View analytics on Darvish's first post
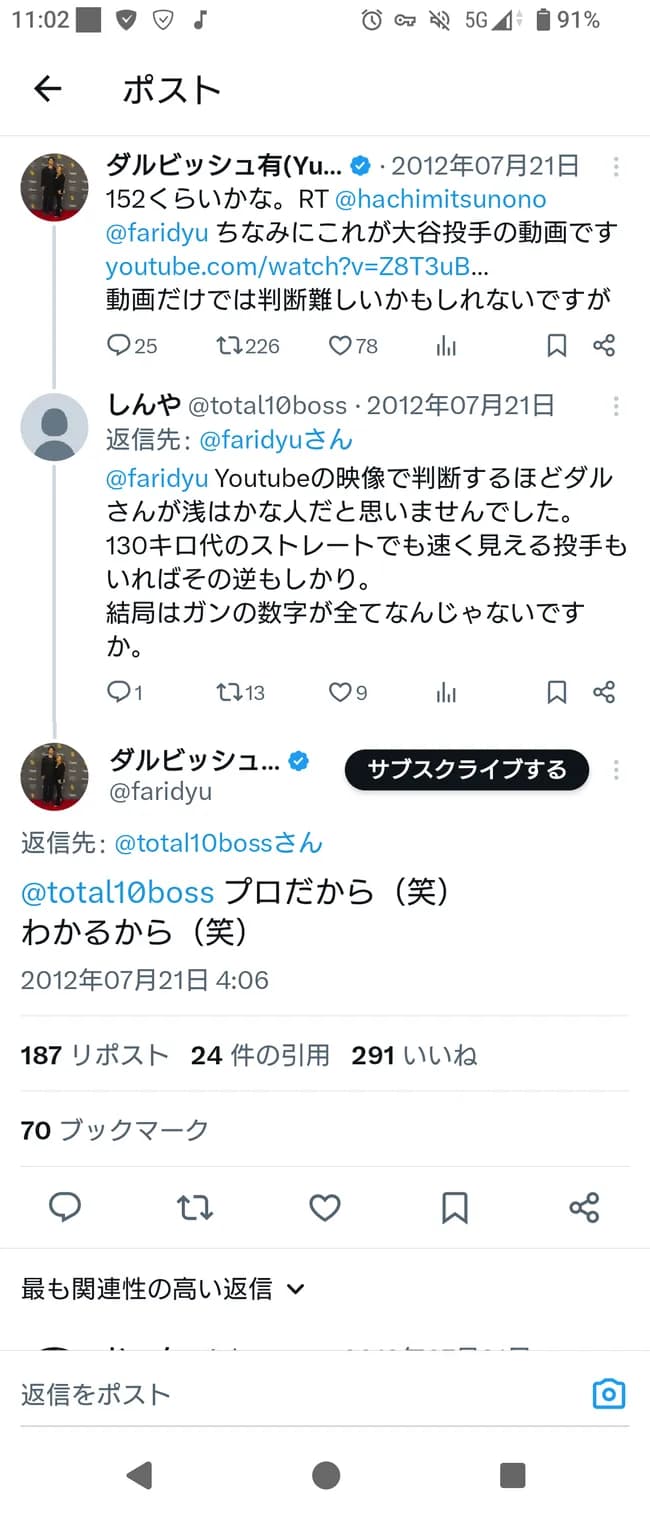650x1517 pixels. tap(446, 346)
